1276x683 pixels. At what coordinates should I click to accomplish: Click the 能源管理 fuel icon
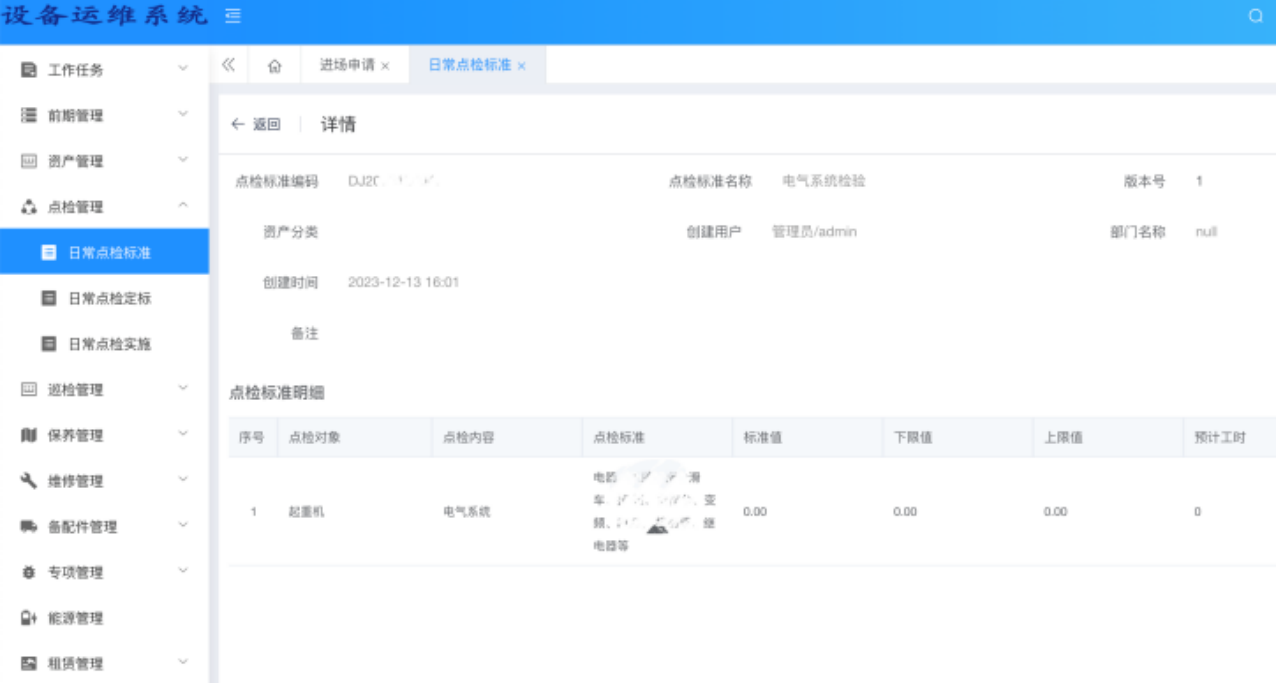coord(29,618)
